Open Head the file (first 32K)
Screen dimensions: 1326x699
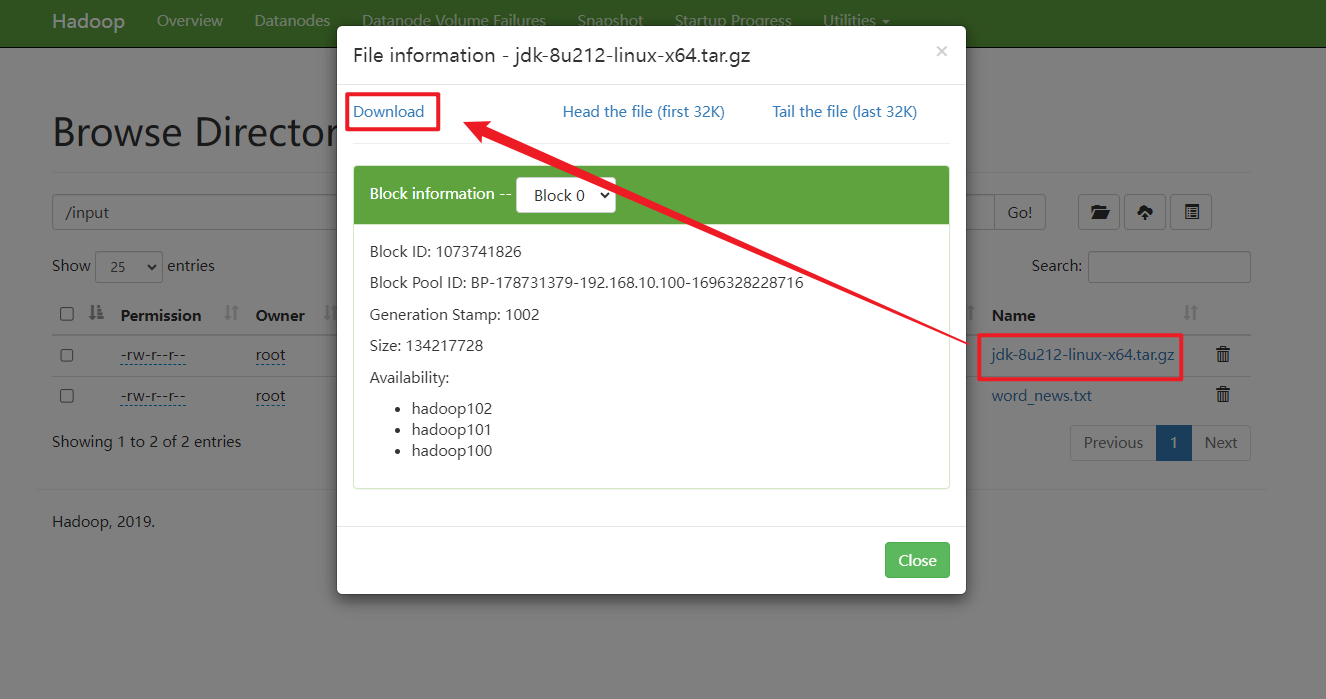tap(643, 111)
